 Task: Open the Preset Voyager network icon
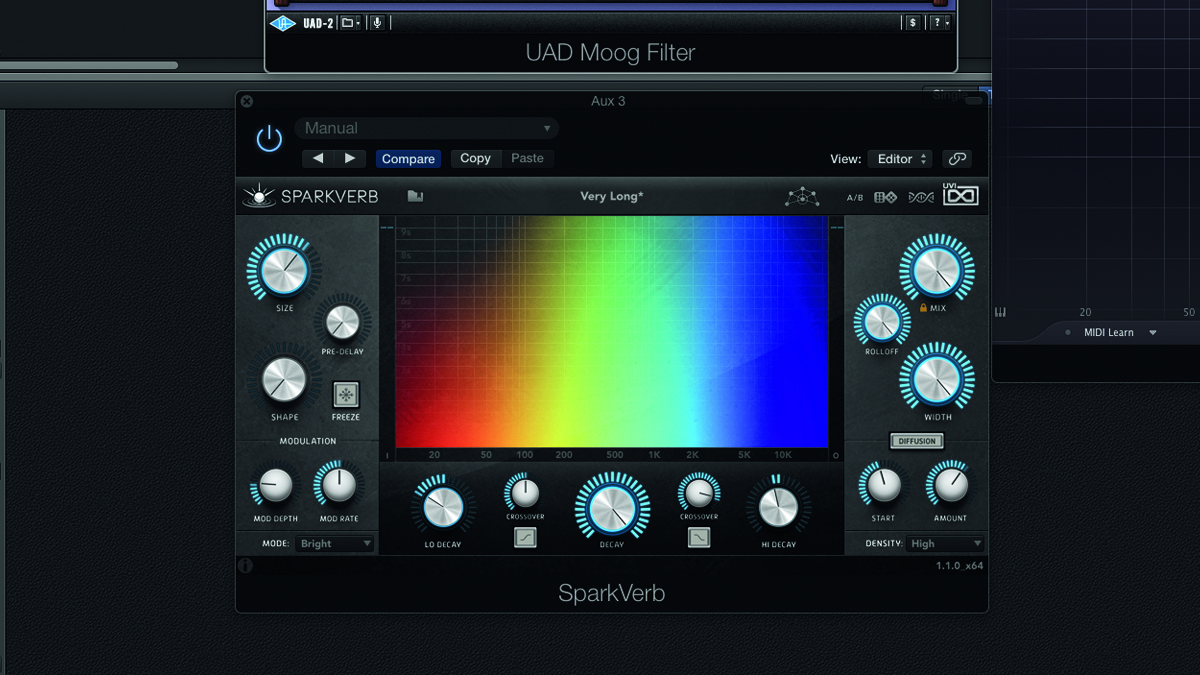(x=802, y=197)
